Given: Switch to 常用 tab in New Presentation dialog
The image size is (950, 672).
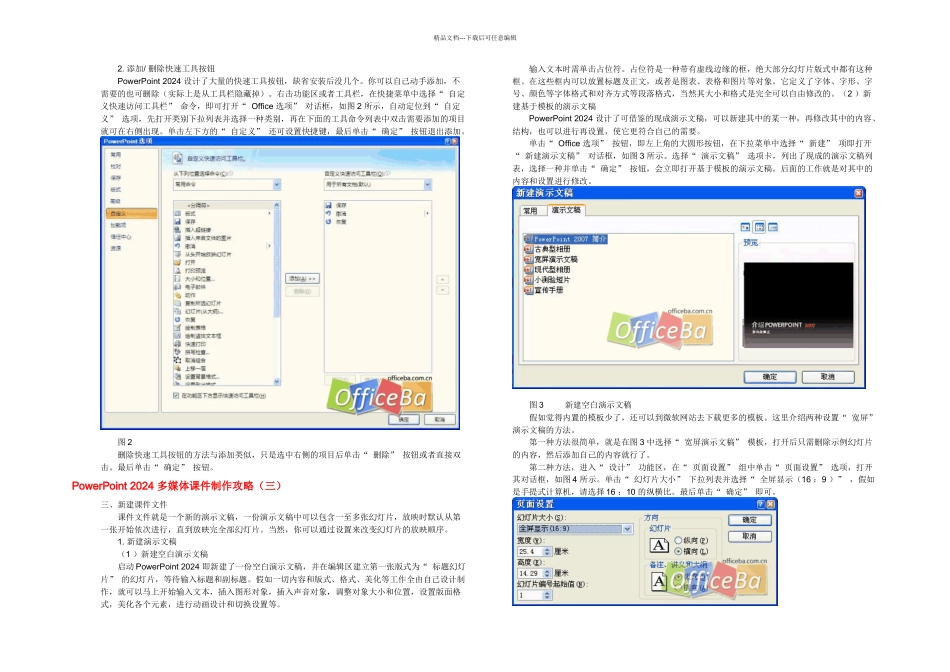Looking at the screenshot, I should (530, 211).
